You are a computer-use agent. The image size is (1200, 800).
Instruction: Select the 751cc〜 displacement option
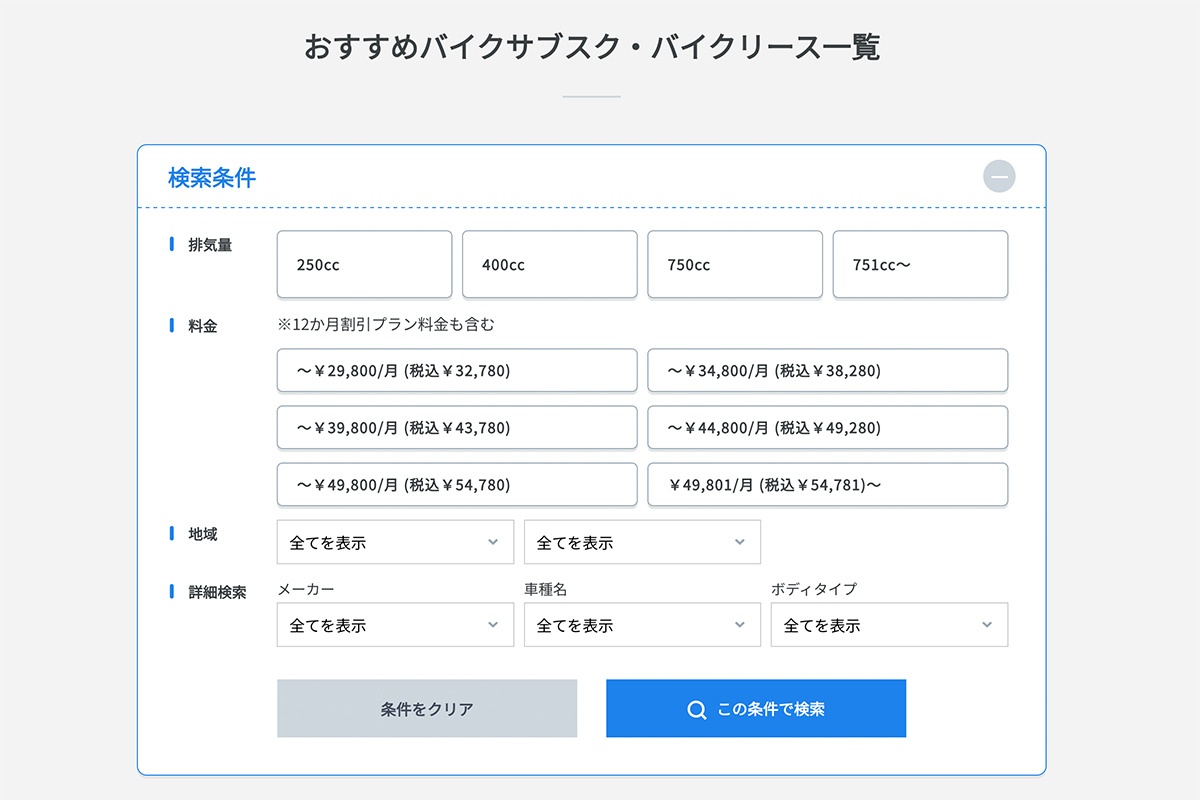(x=920, y=265)
